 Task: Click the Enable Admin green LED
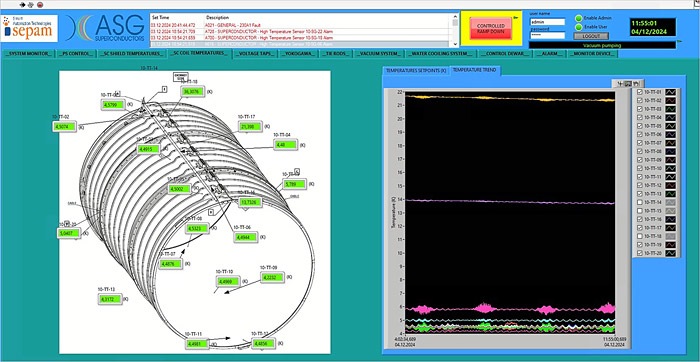579,18
